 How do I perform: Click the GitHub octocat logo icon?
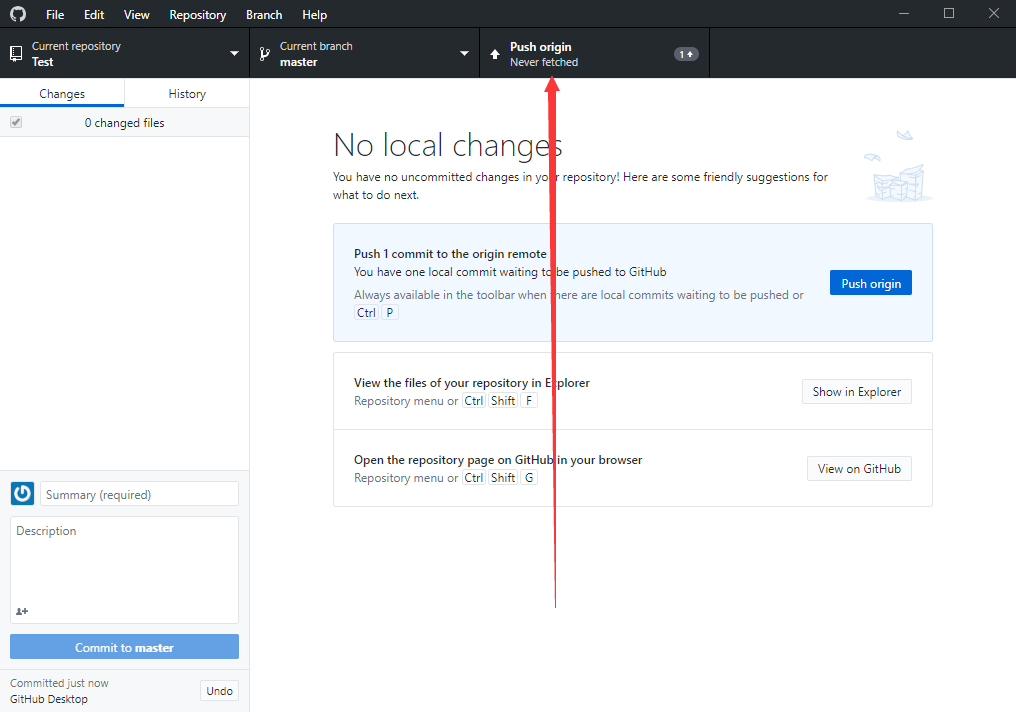18,14
